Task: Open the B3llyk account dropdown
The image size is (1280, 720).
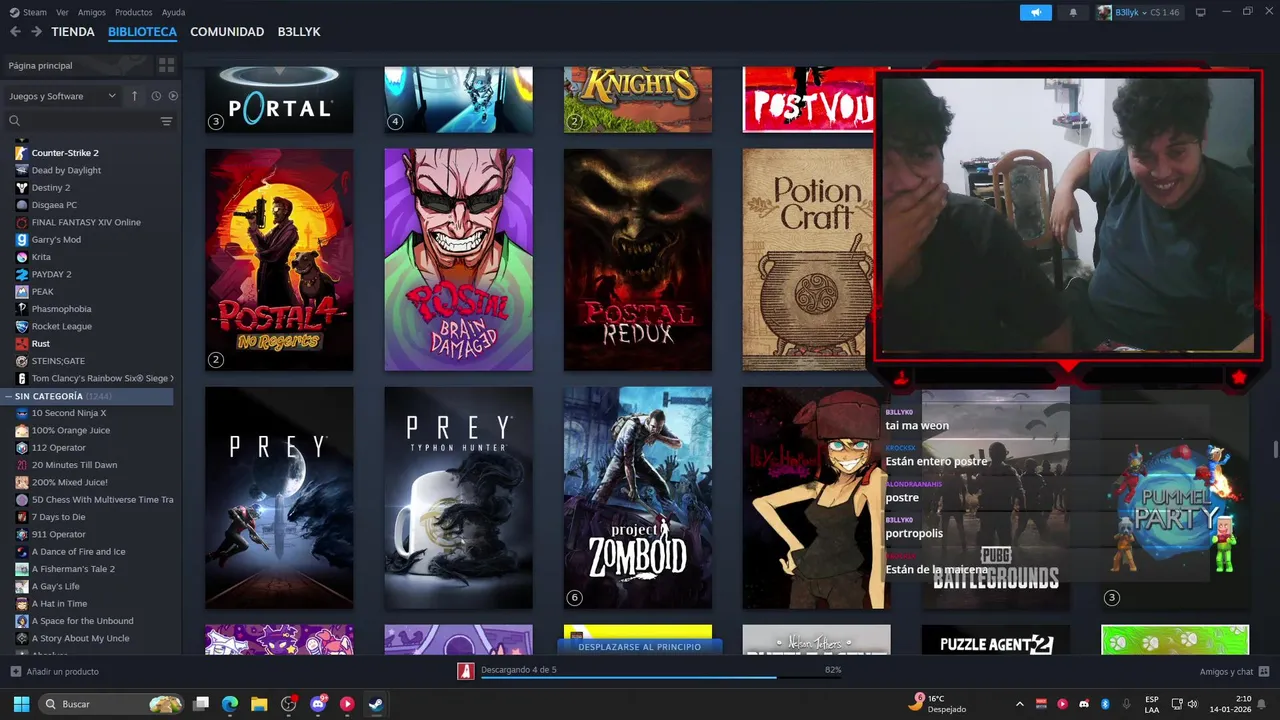Action: tap(1133, 12)
